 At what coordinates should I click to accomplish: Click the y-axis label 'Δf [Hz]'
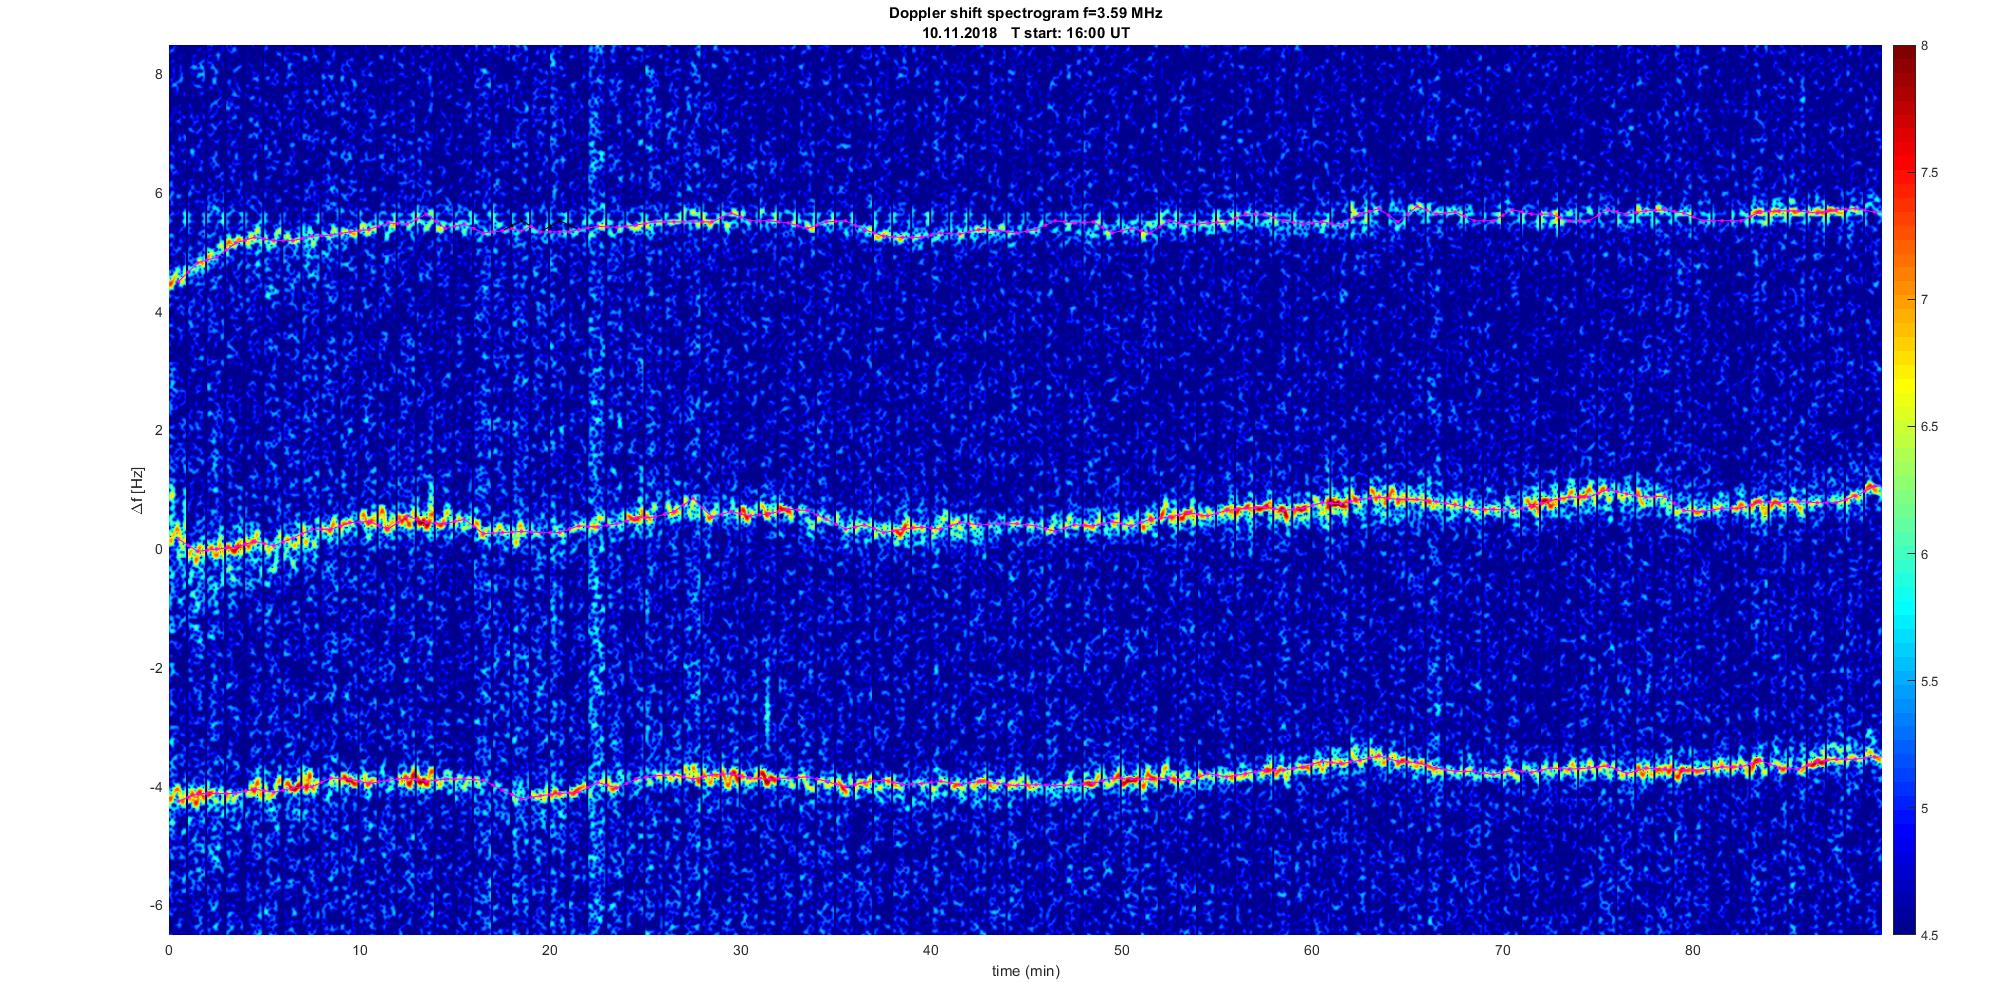coord(137,491)
